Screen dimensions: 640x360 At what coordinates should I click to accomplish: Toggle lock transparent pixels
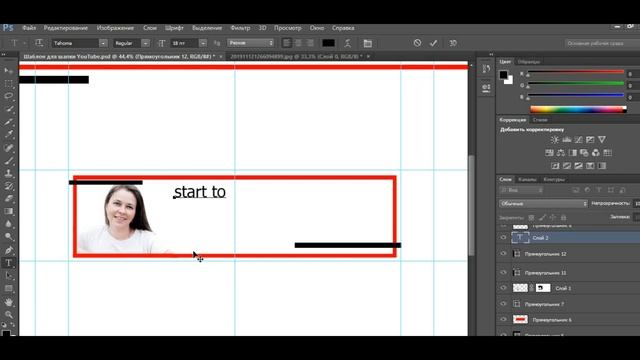pos(531,218)
